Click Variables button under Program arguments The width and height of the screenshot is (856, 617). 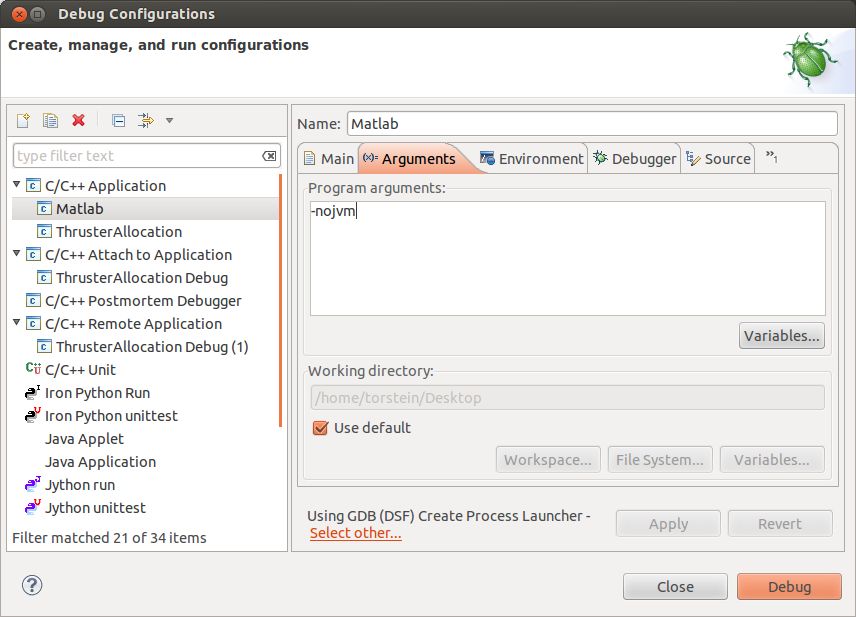(782, 335)
